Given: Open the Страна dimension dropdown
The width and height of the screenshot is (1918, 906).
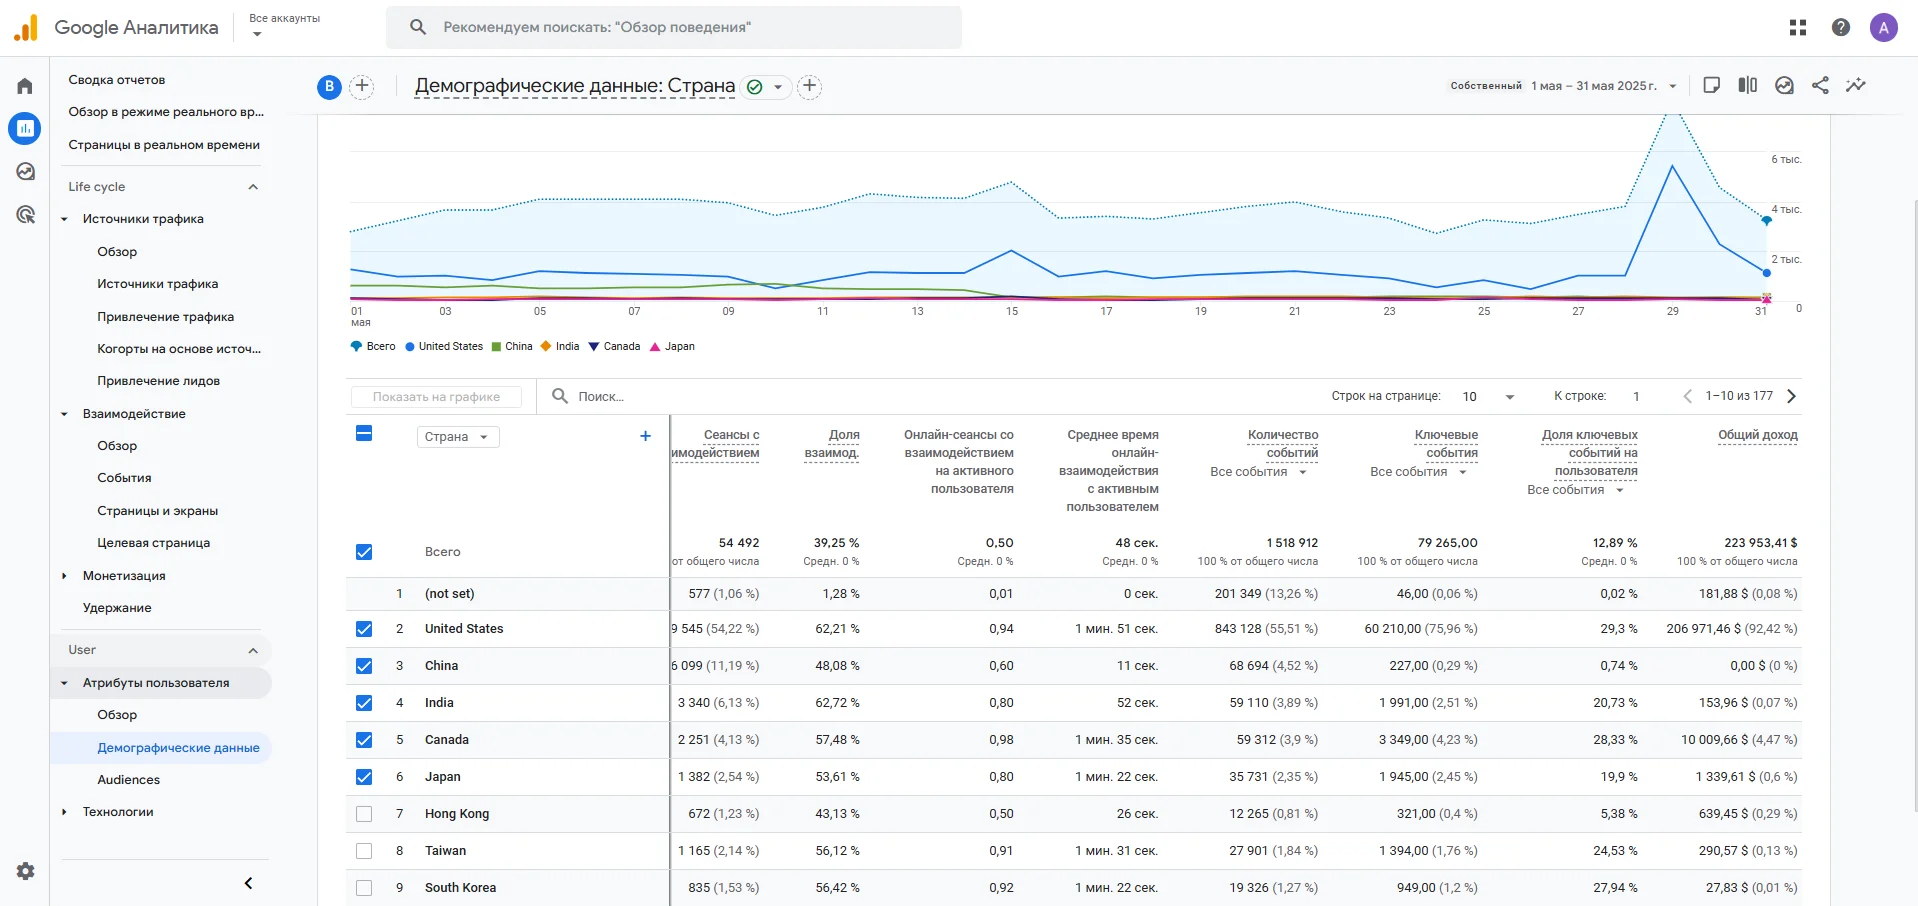Looking at the screenshot, I should click(457, 437).
